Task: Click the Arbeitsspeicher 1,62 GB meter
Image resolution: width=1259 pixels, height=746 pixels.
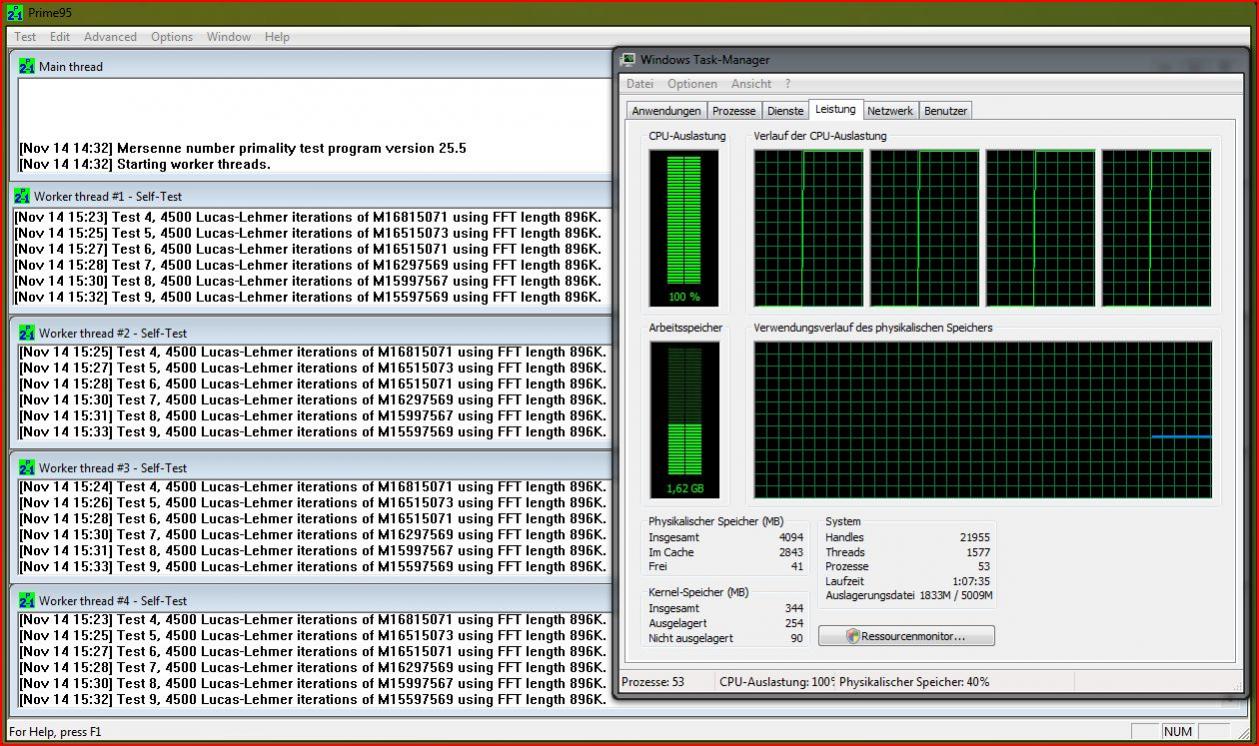Action: [683, 420]
